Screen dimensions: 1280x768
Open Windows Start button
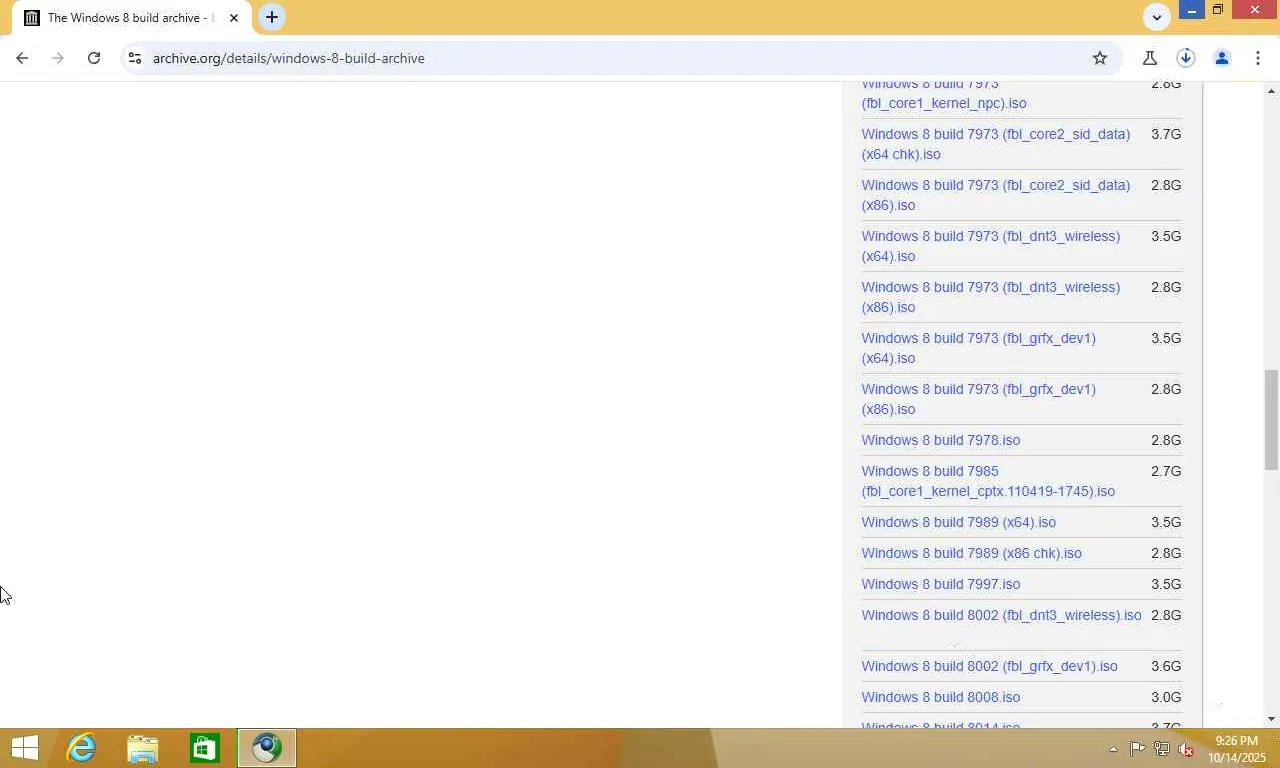tap(24, 748)
